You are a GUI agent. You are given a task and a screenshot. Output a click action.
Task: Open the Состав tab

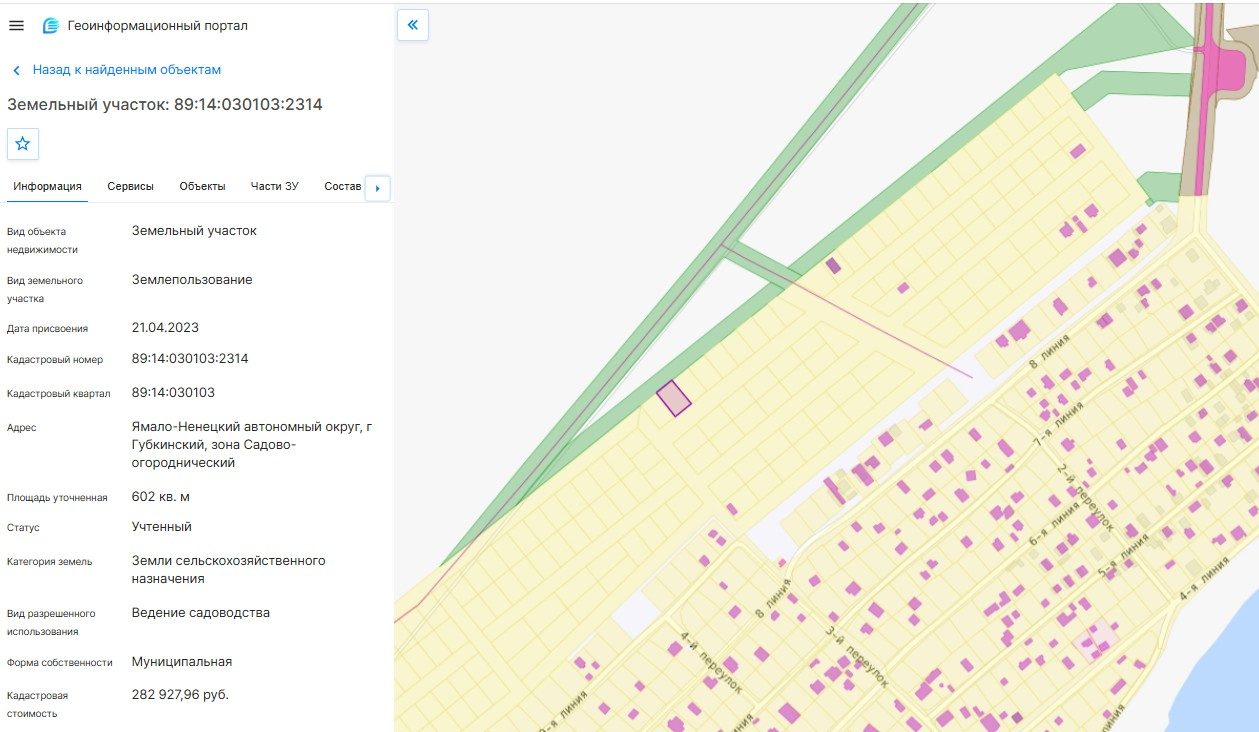pyautogui.click(x=343, y=187)
